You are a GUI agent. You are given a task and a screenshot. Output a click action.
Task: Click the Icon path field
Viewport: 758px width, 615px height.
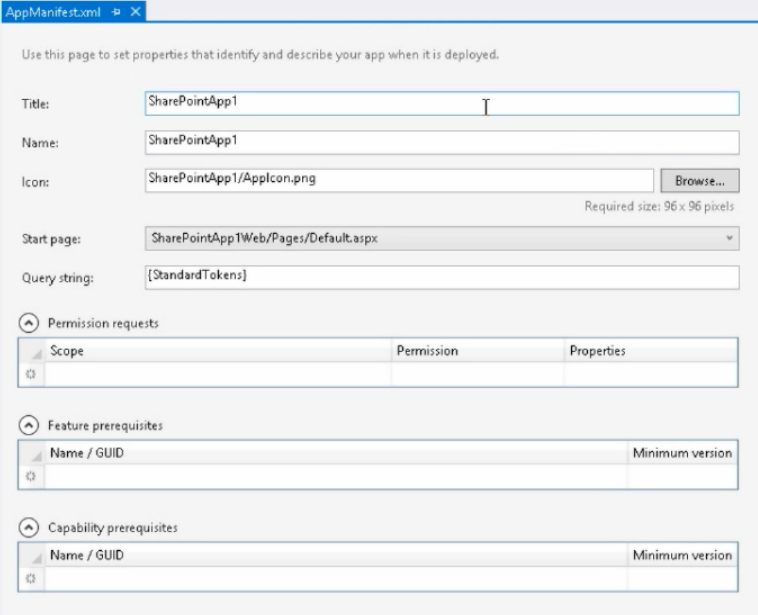pos(399,180)
